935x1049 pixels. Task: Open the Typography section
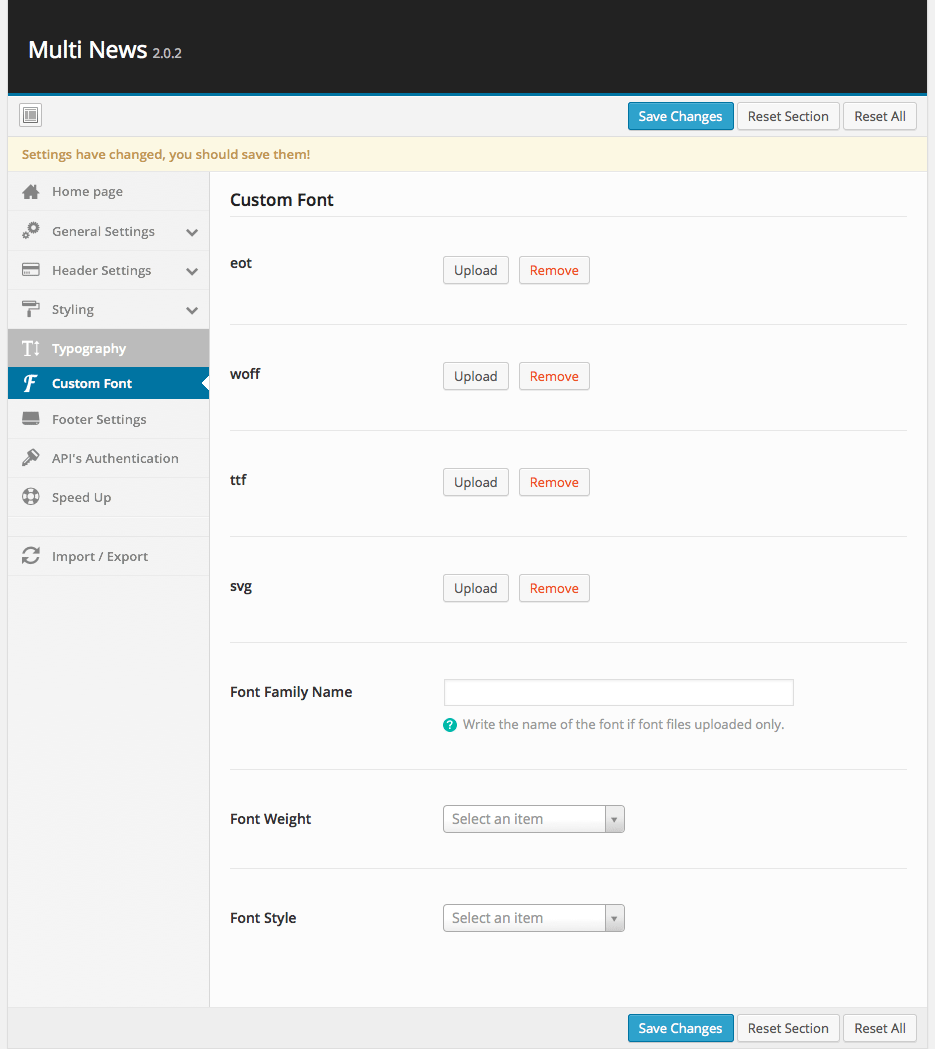89,349
